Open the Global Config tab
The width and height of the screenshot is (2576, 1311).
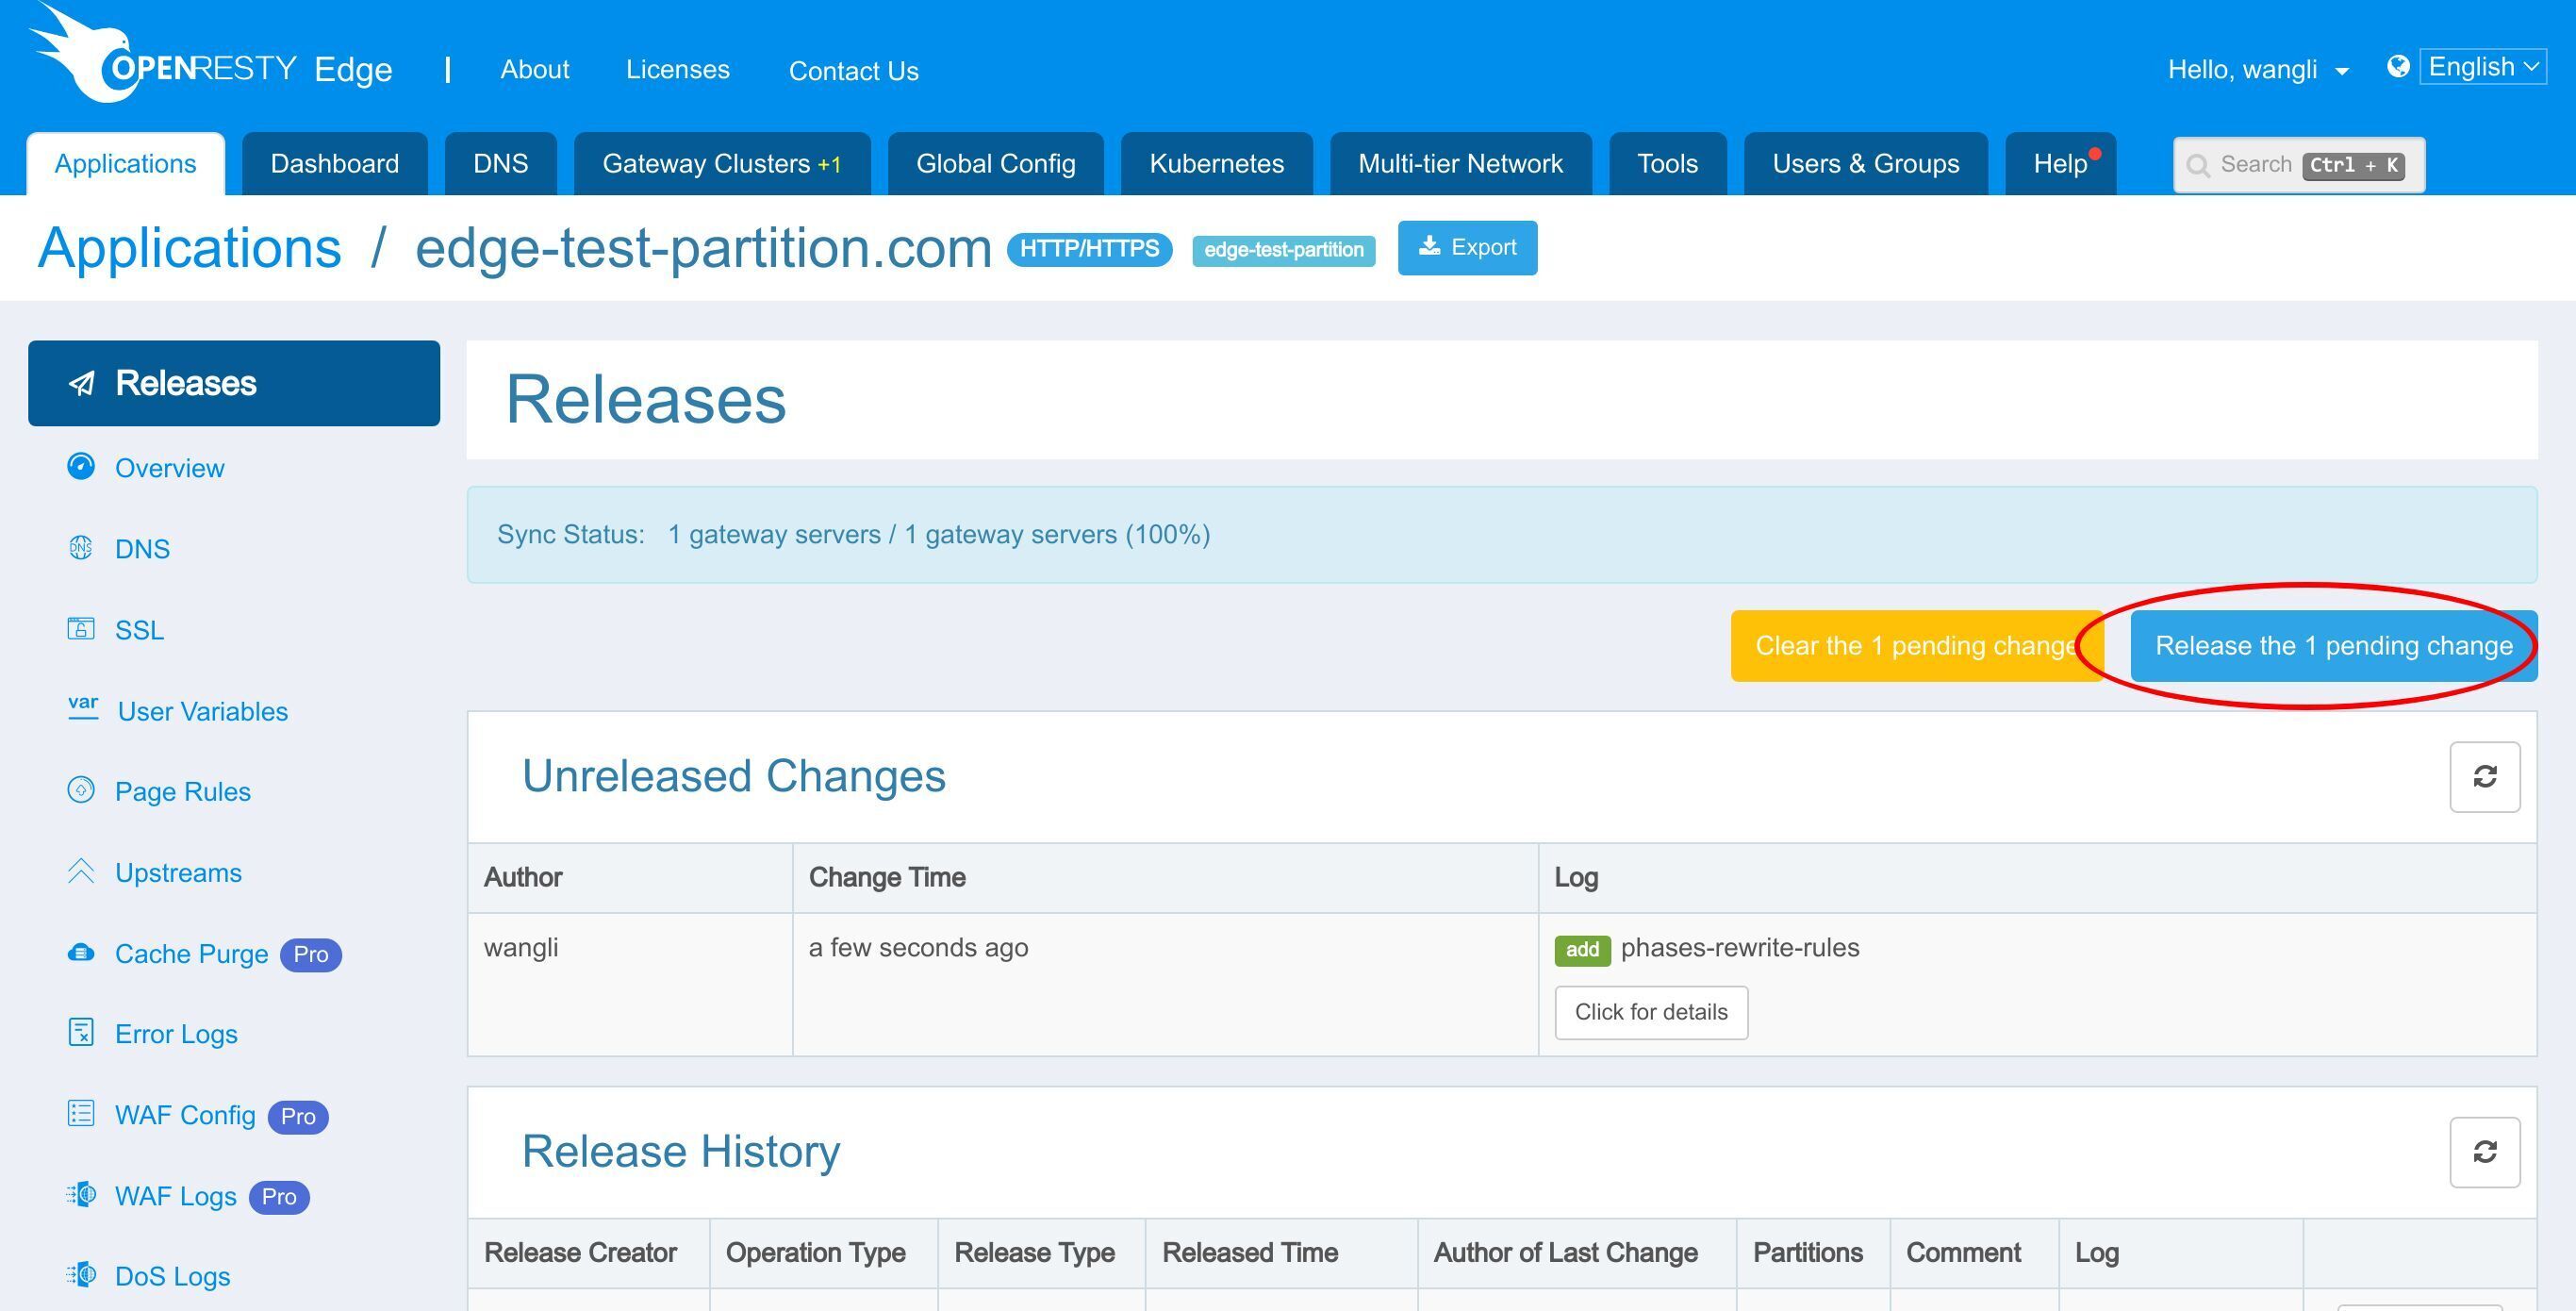[x=996, y=164]
